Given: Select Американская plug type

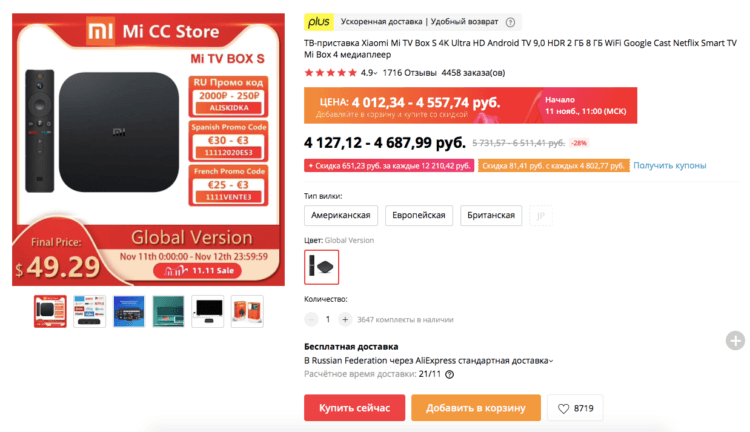Looking at the screenshot, I should [x=341, y=215].
